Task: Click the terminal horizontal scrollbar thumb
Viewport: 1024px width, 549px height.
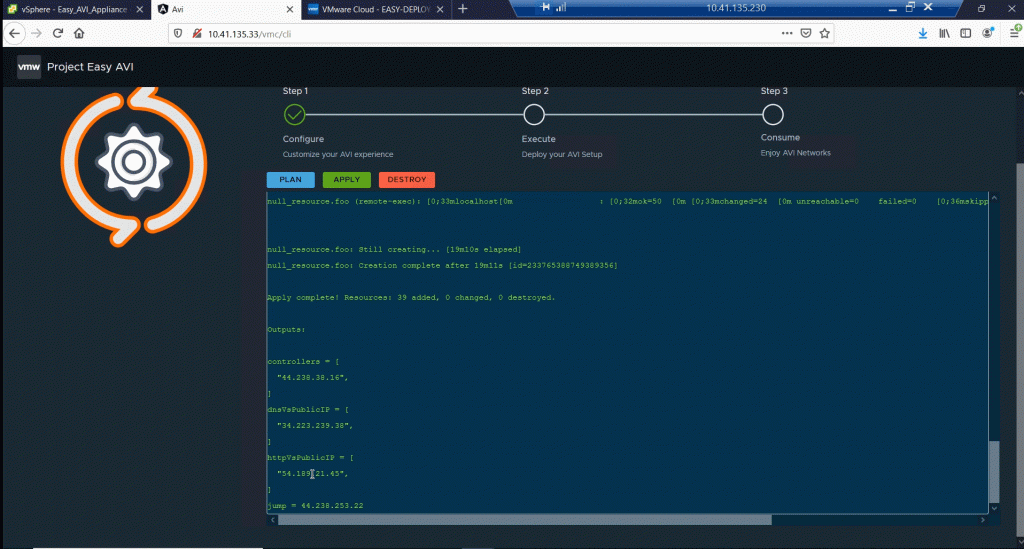Action: pos(524,520)
